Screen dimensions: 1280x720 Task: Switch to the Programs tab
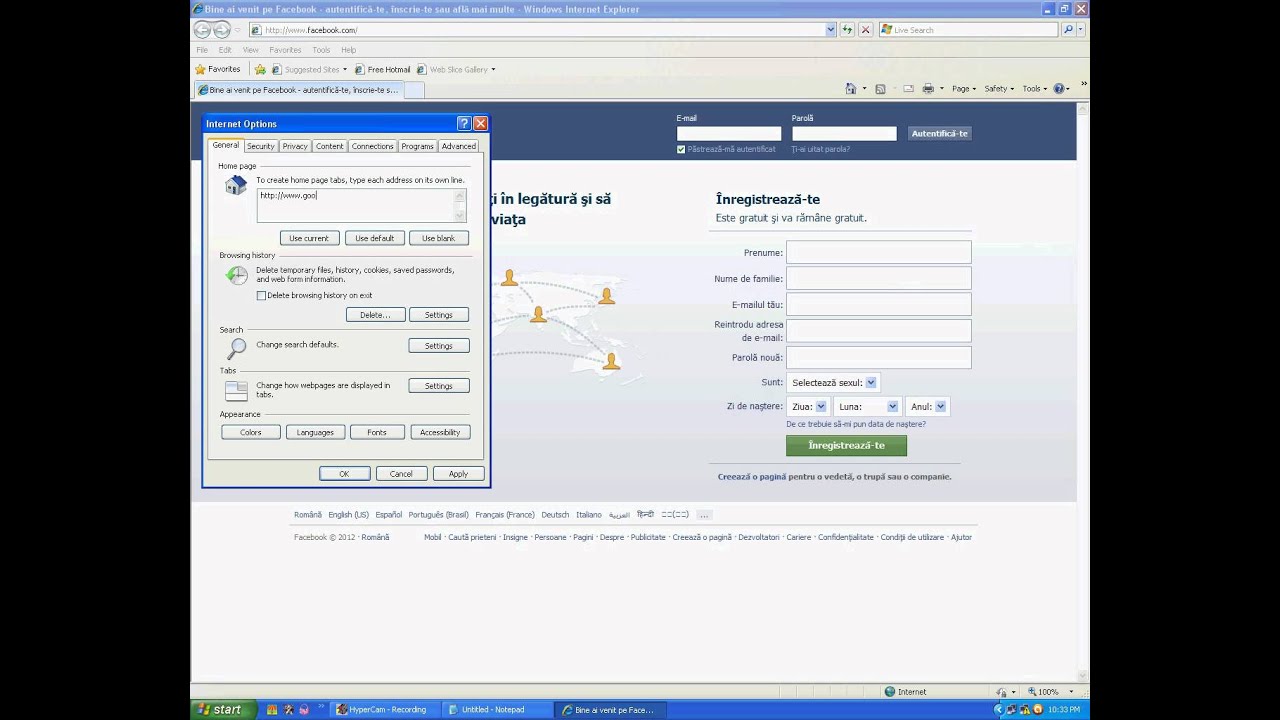[x=417, y=146]
